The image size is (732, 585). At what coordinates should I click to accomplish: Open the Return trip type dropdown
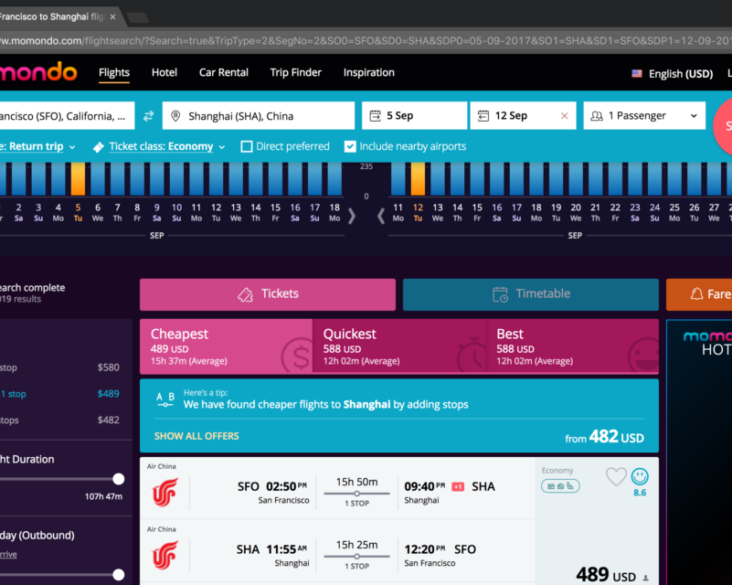point(37,147)
